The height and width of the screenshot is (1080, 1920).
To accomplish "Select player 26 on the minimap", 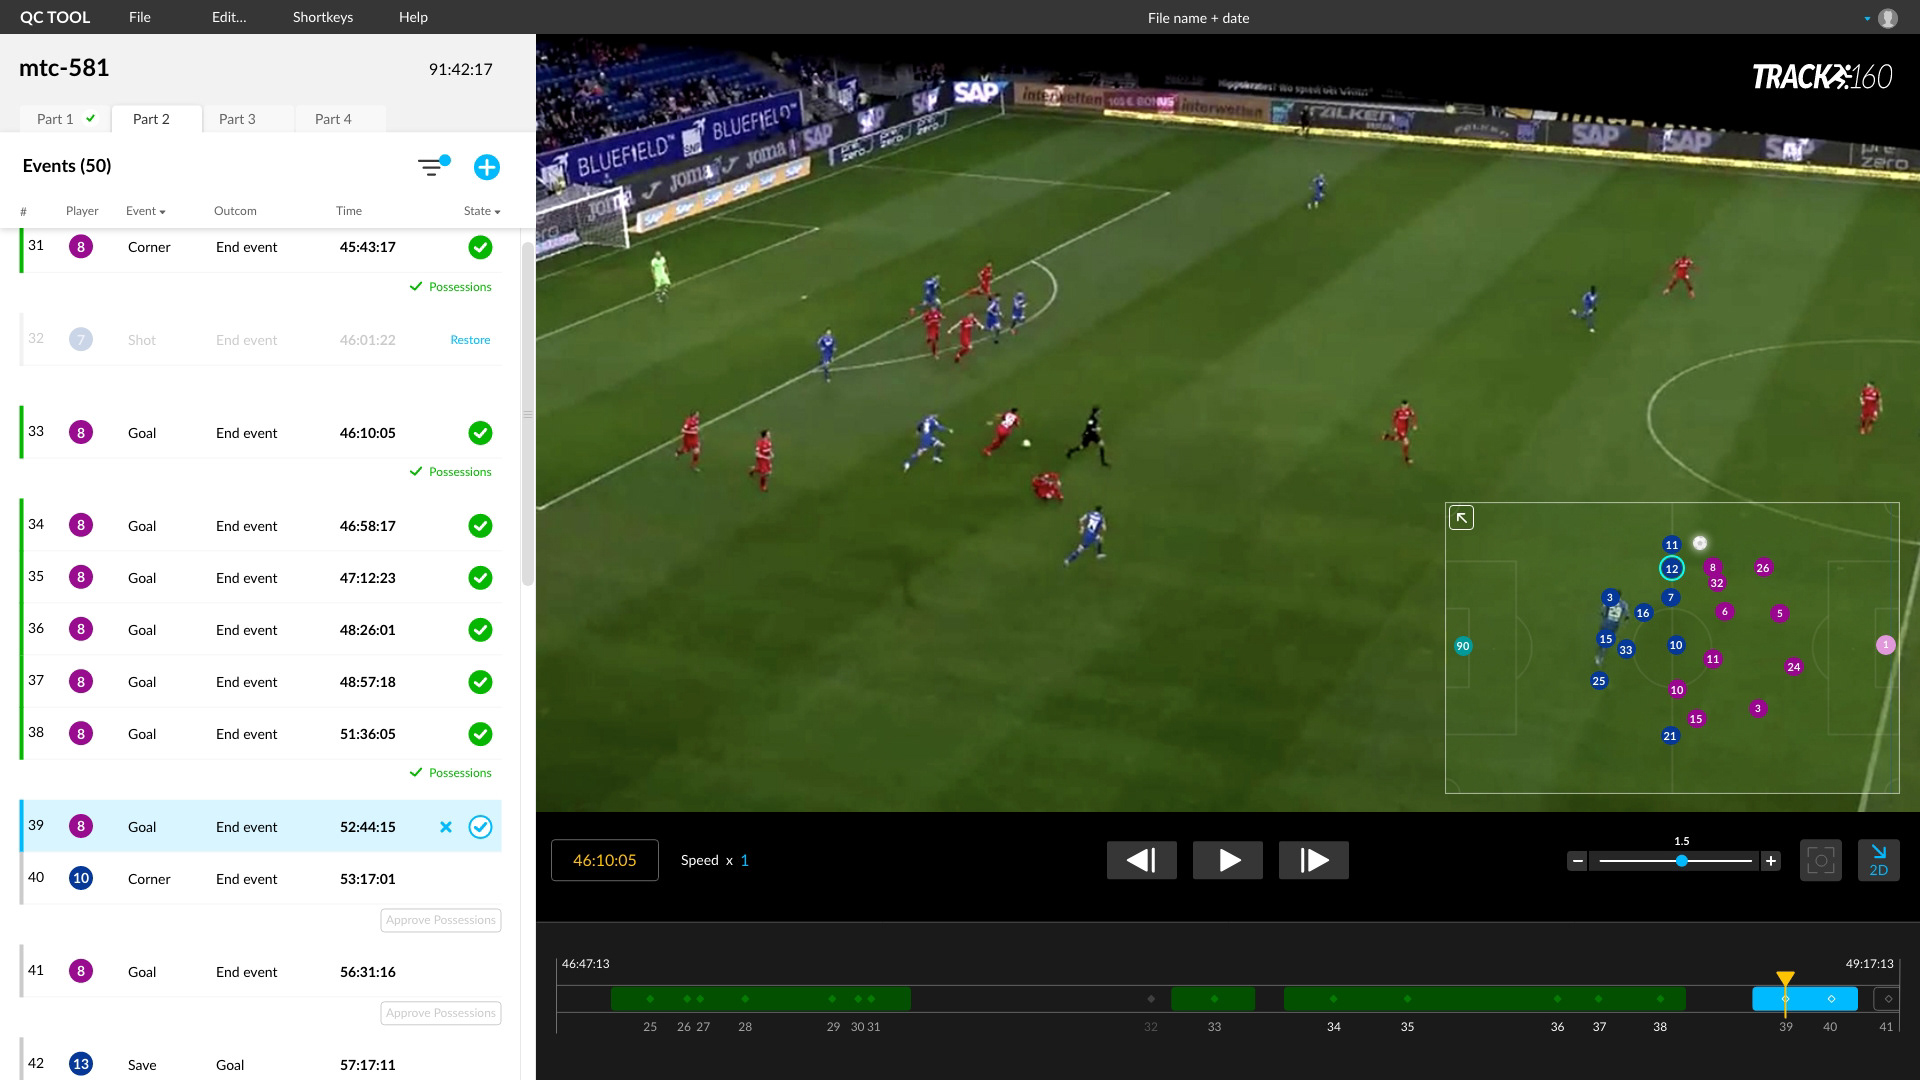I will (x=1763, y=568).
